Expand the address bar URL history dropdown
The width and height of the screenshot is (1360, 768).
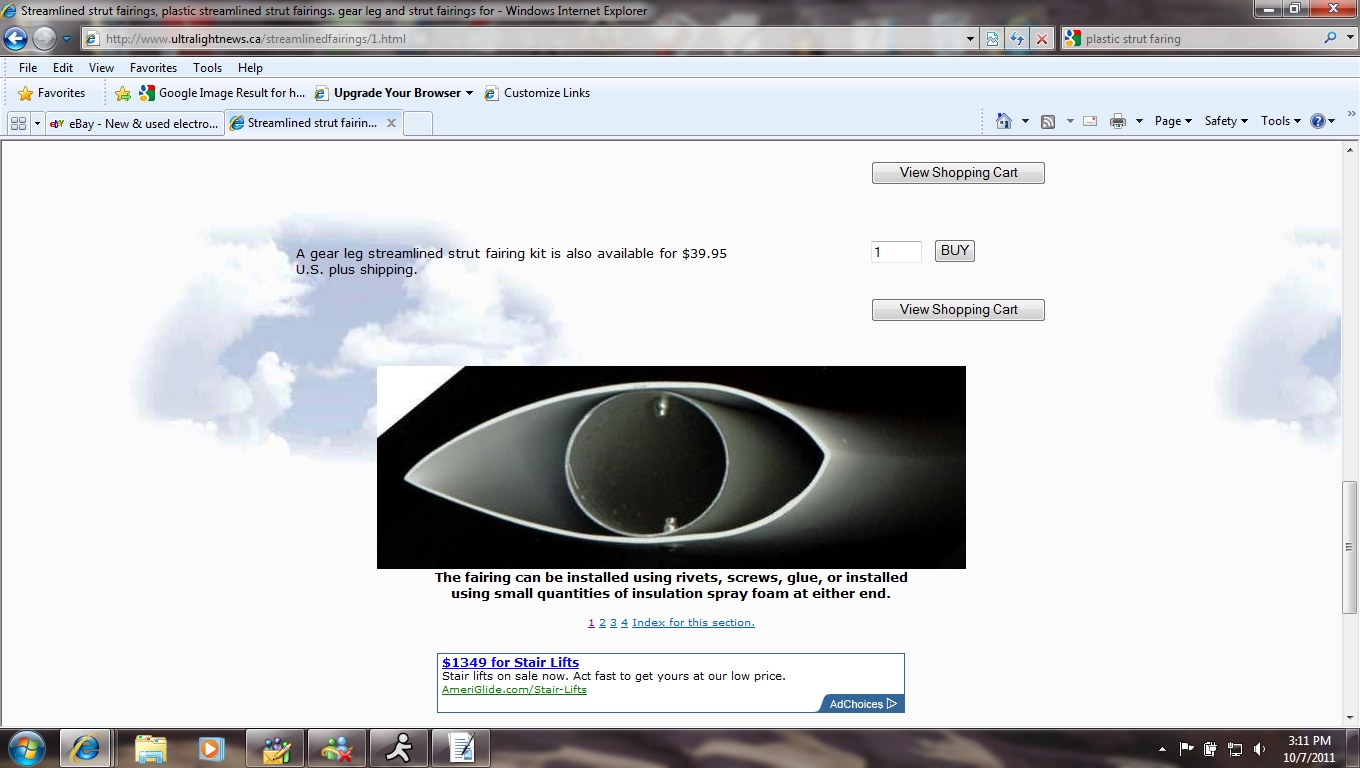[970, 39]
